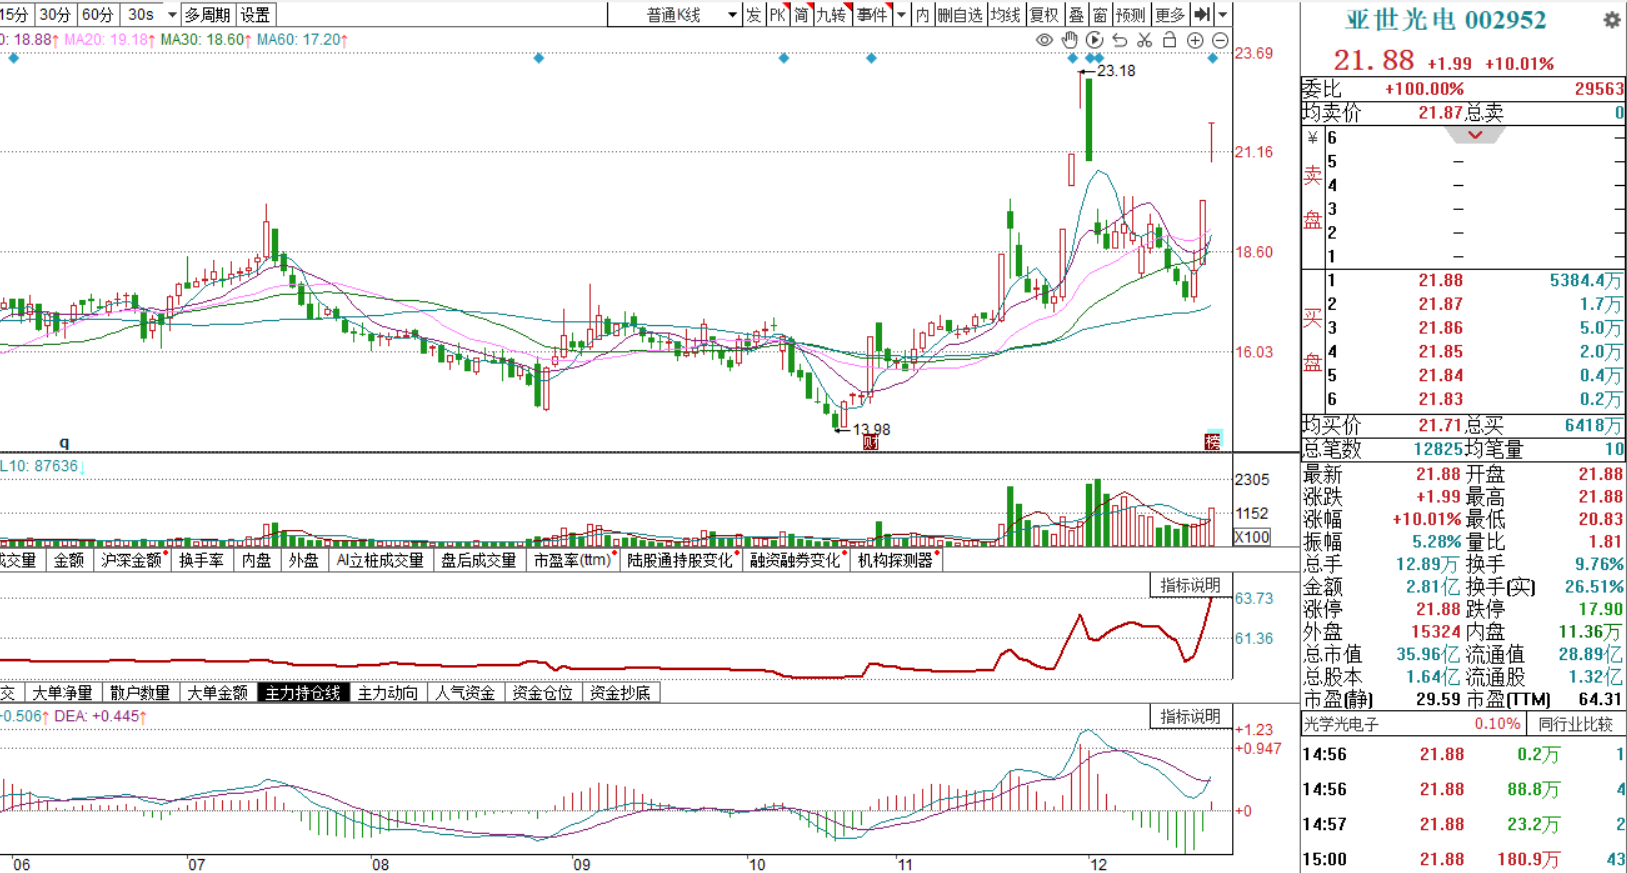
Task: Select the hand pan tool
Action: [1069, 40]
